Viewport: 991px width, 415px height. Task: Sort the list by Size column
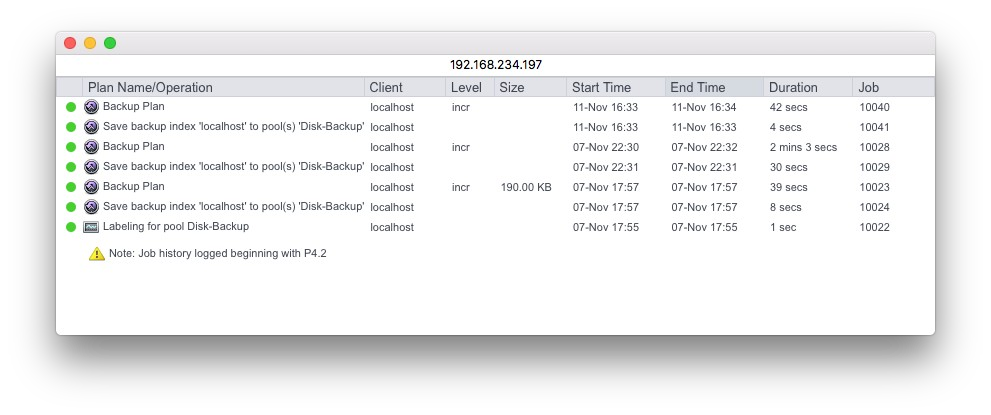point(512,88)
